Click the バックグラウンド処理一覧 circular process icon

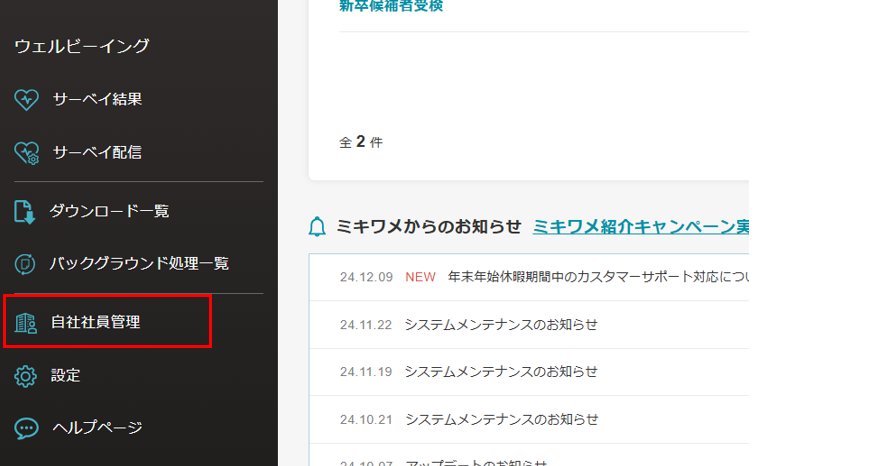point(25,264)
